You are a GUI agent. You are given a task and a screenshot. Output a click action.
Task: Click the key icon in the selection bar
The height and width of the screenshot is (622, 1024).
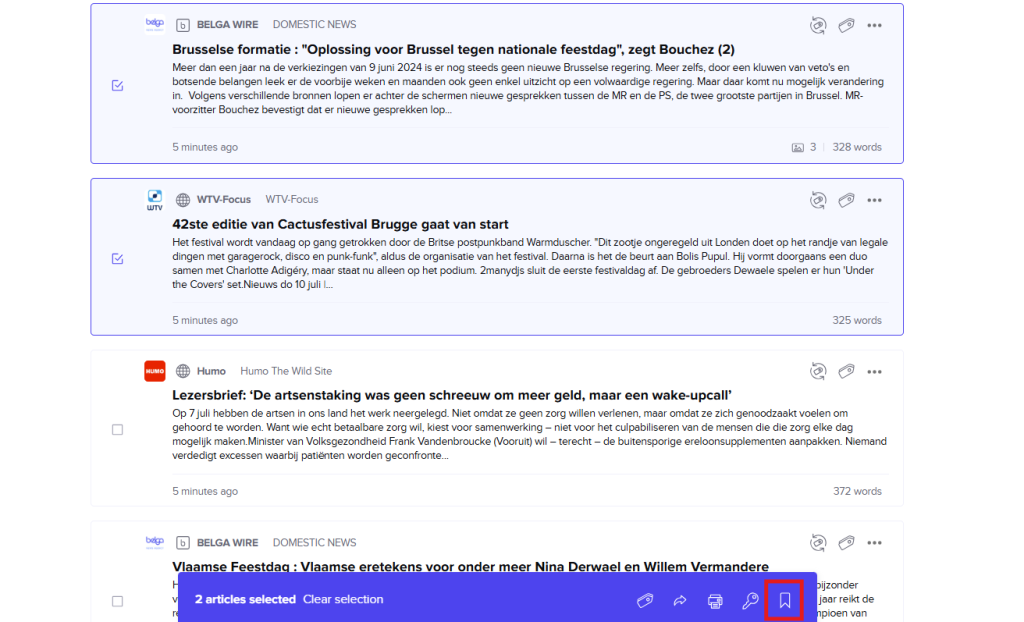tap(750, 600)
